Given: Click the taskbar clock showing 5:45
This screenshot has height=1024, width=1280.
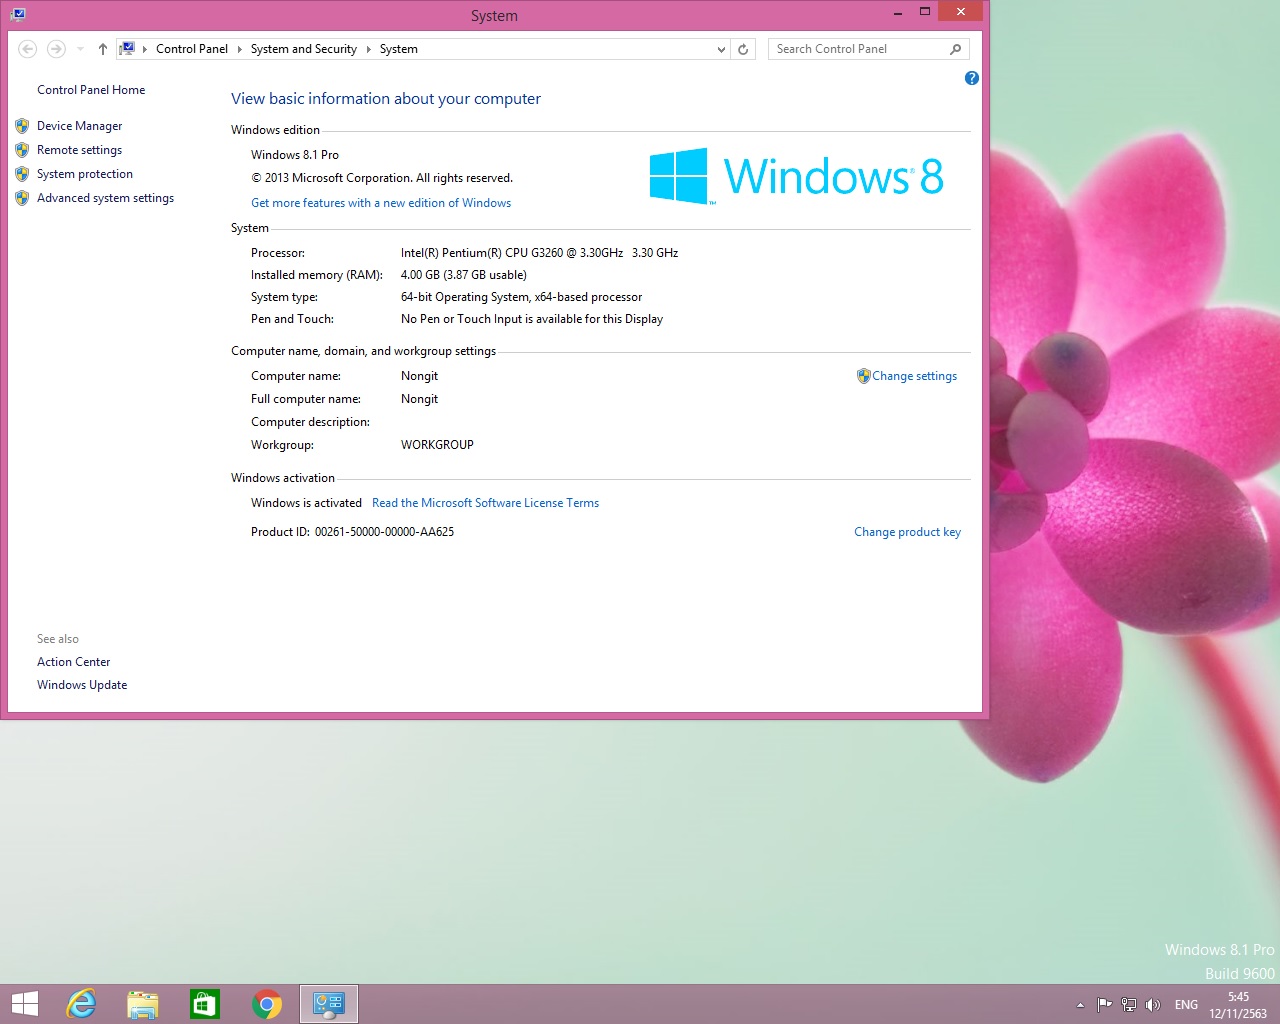Looking at the screenshot, I should click(1238, 1005).
